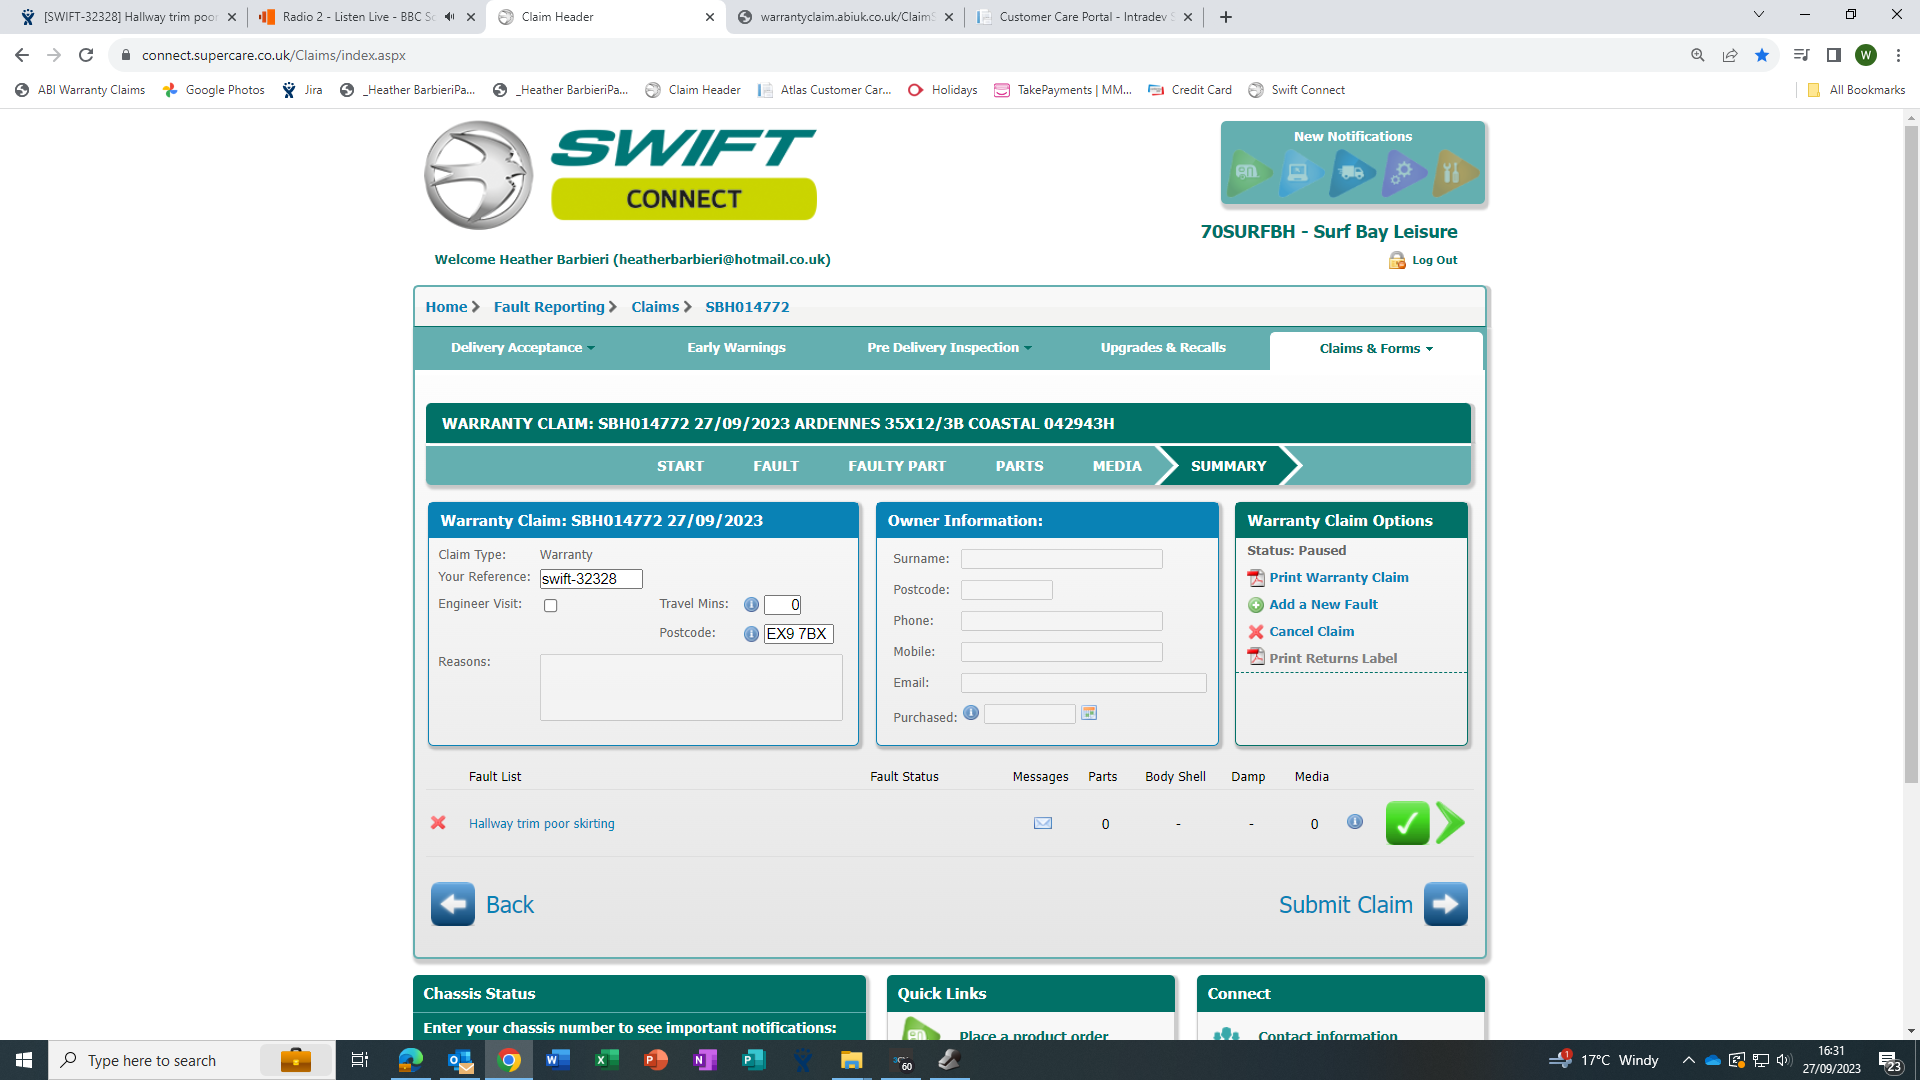Viewport: 1920px width, 1080px height.
Task: Open the Early Warnings menu item
Action: (x=736, y=348)
